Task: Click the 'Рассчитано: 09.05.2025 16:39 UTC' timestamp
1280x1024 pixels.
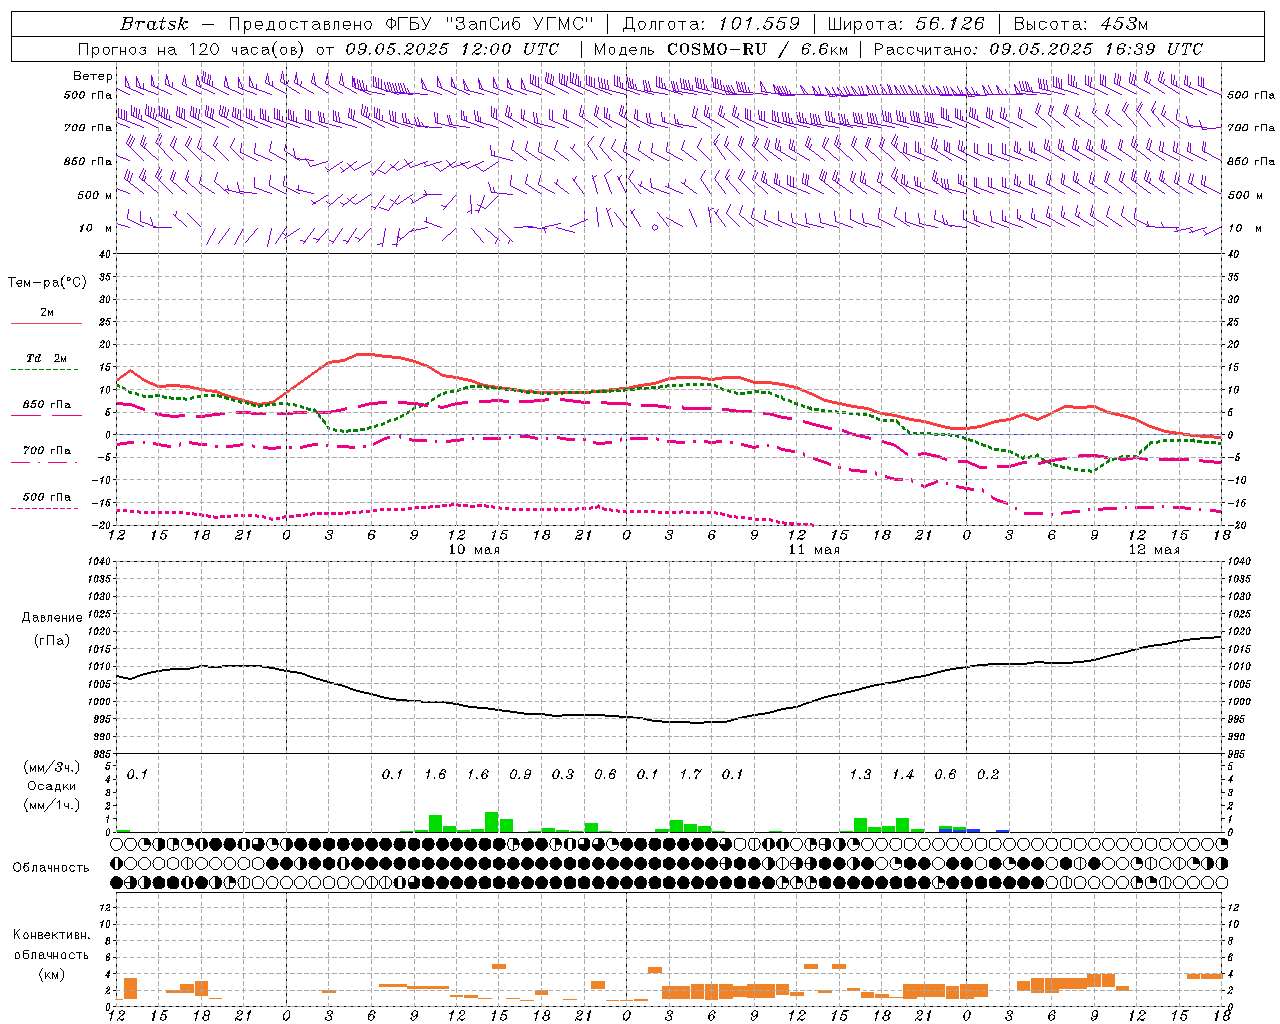Action: click(1038, 49)
